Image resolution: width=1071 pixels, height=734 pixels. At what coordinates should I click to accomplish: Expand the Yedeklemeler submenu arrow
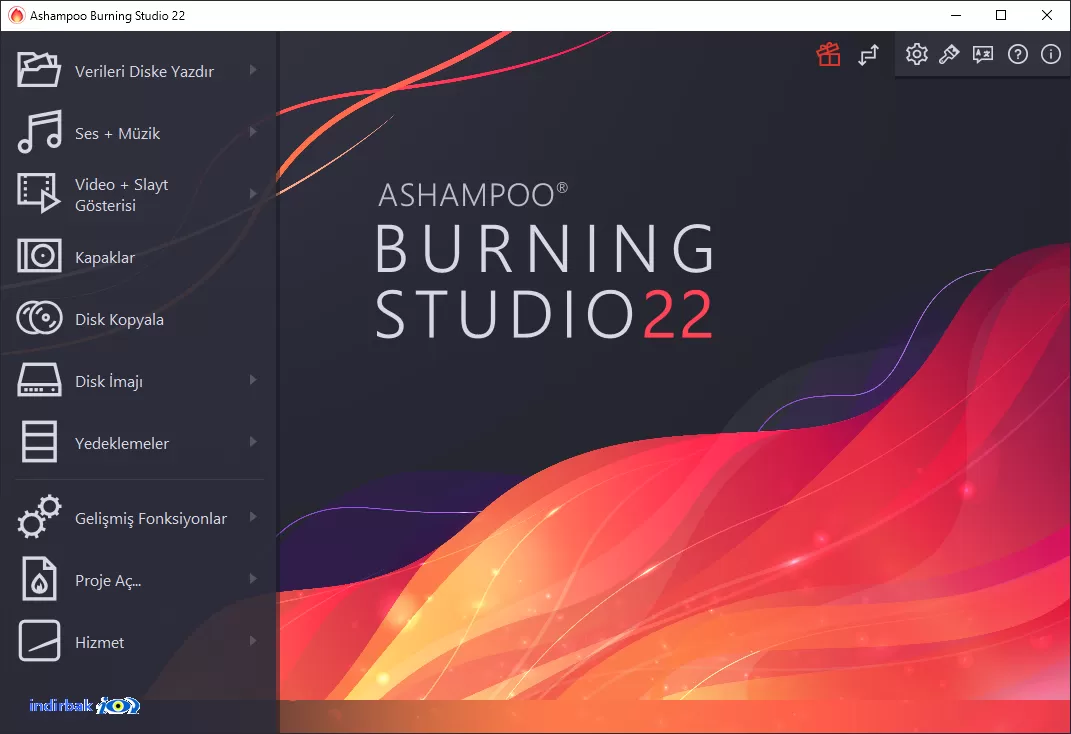click(253, 442)
